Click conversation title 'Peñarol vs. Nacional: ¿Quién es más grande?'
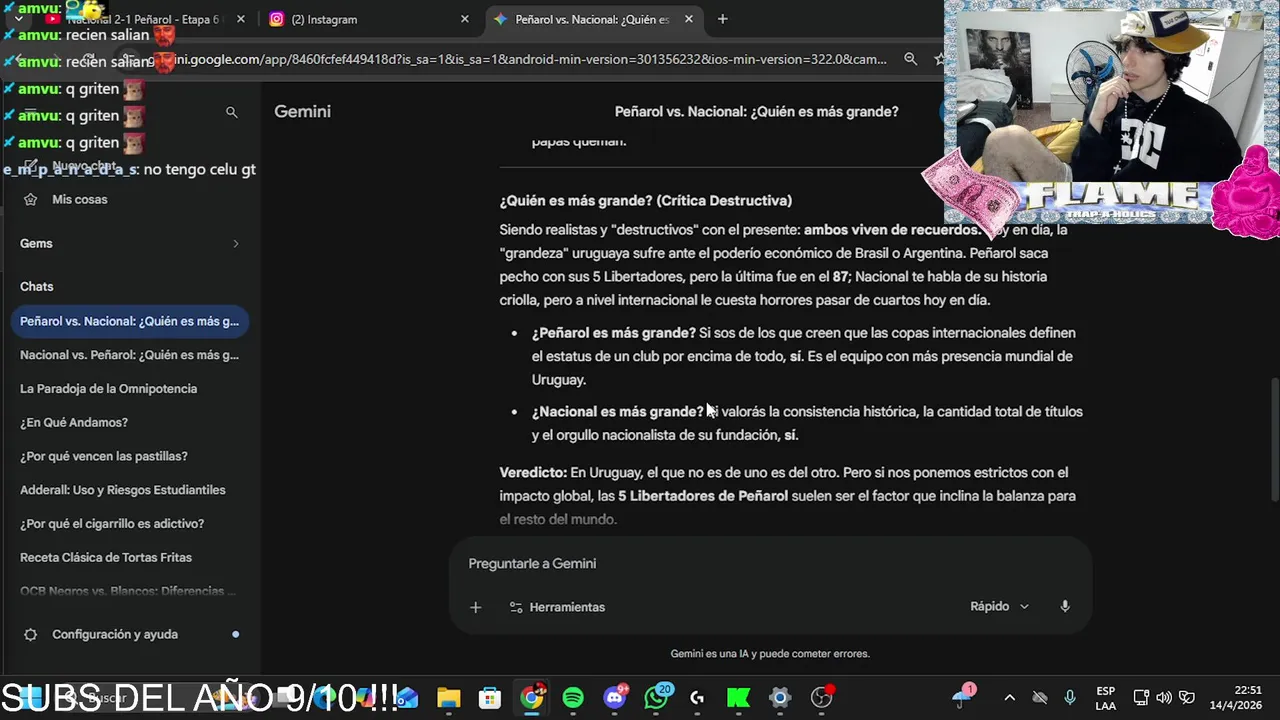 point(756,112)
